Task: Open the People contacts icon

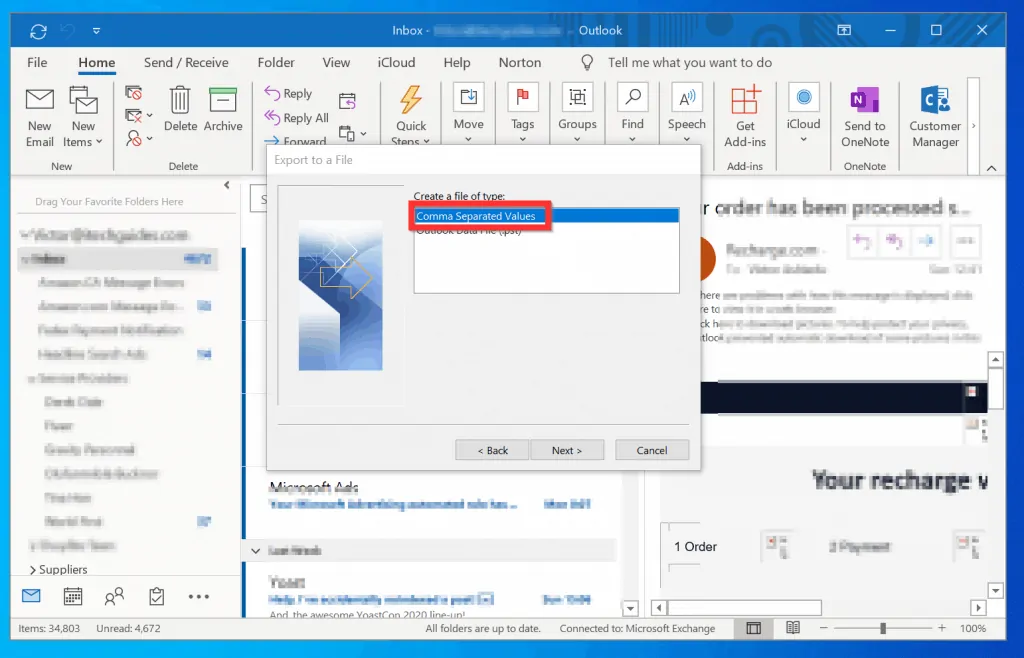Action: [x=114, y=596]
